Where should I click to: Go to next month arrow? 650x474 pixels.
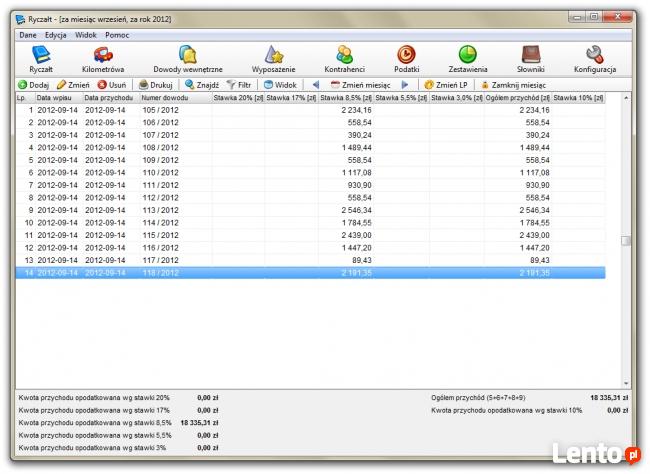click(405, 85)
